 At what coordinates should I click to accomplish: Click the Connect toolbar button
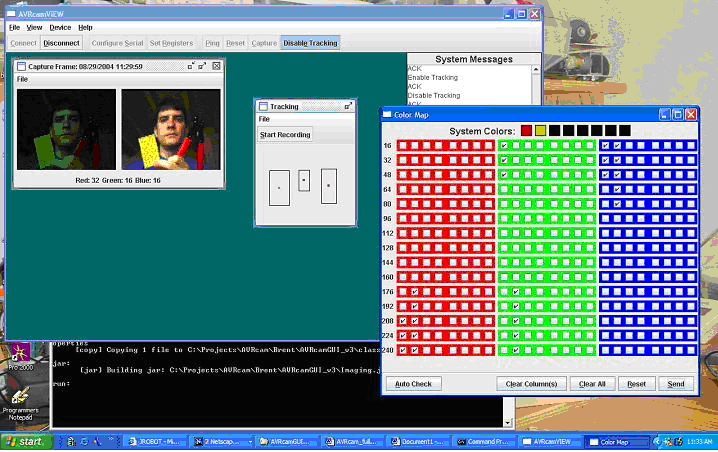coord(23,43)
